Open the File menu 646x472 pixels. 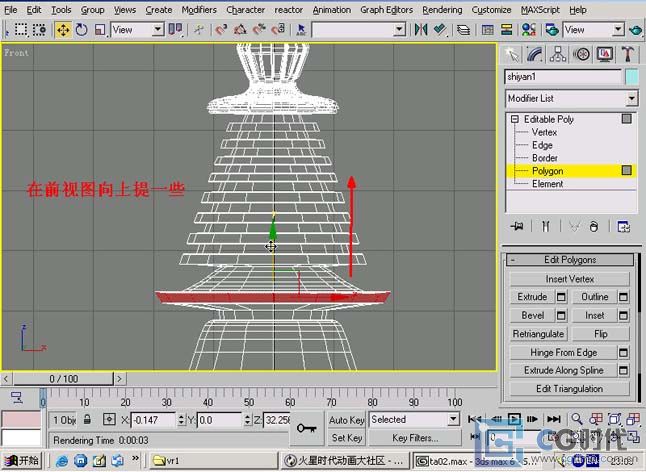click(x=11, y=9)
